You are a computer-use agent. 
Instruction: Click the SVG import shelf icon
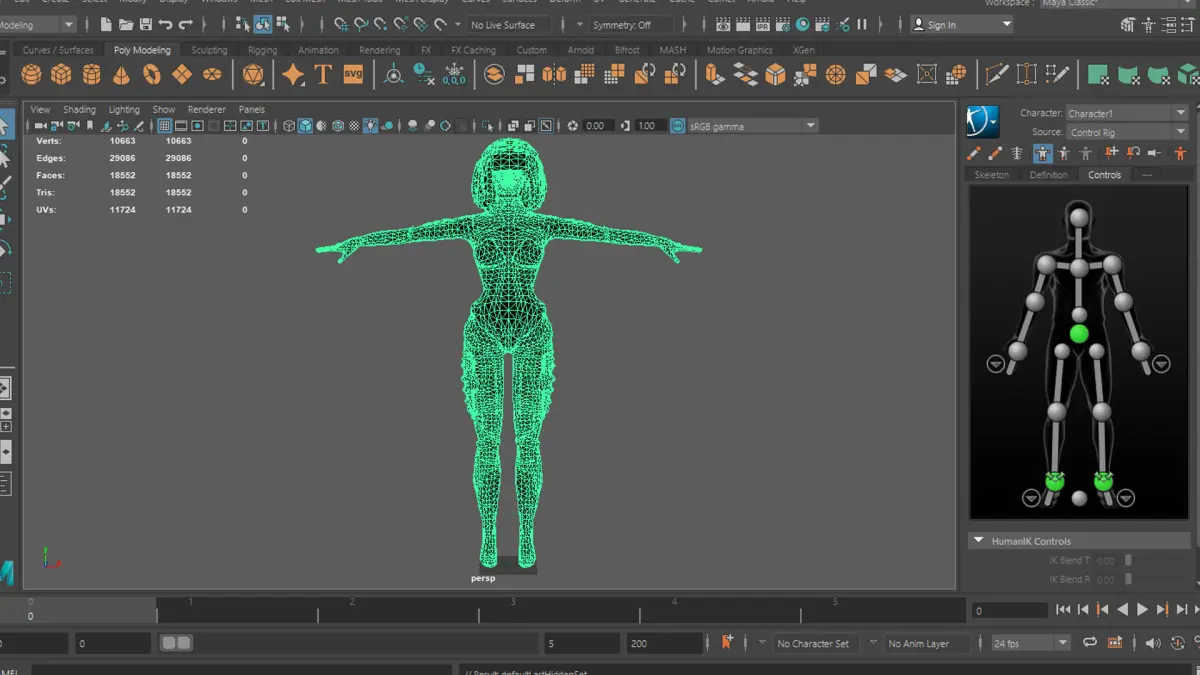coord(353,74)
